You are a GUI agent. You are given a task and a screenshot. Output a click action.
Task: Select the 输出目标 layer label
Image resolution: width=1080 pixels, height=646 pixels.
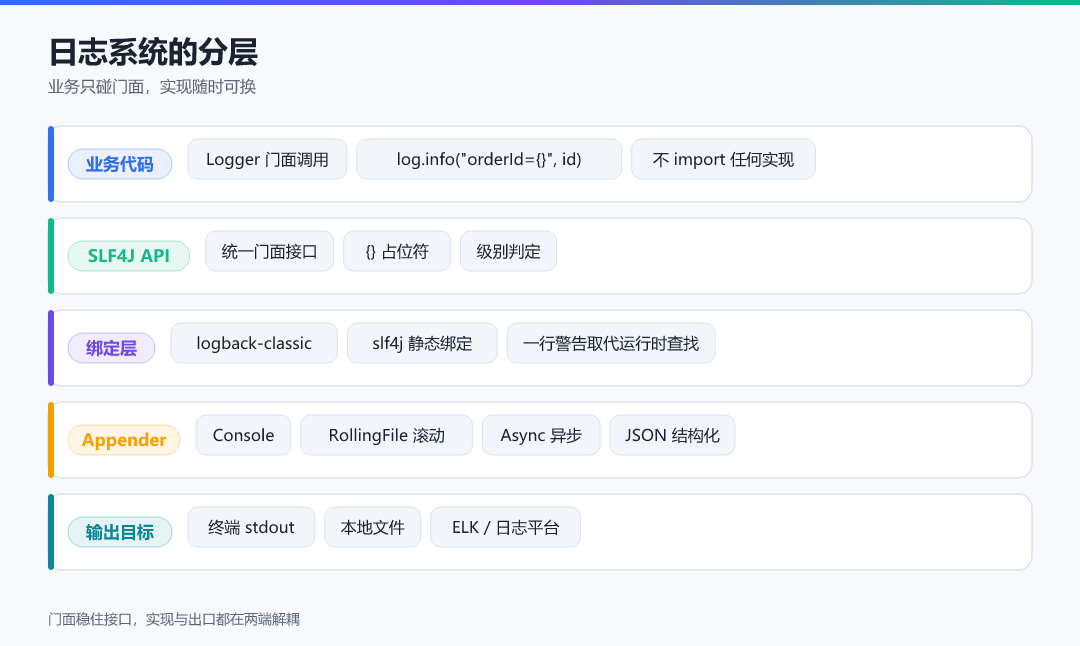pyautogui.click(x=120, y=532)
